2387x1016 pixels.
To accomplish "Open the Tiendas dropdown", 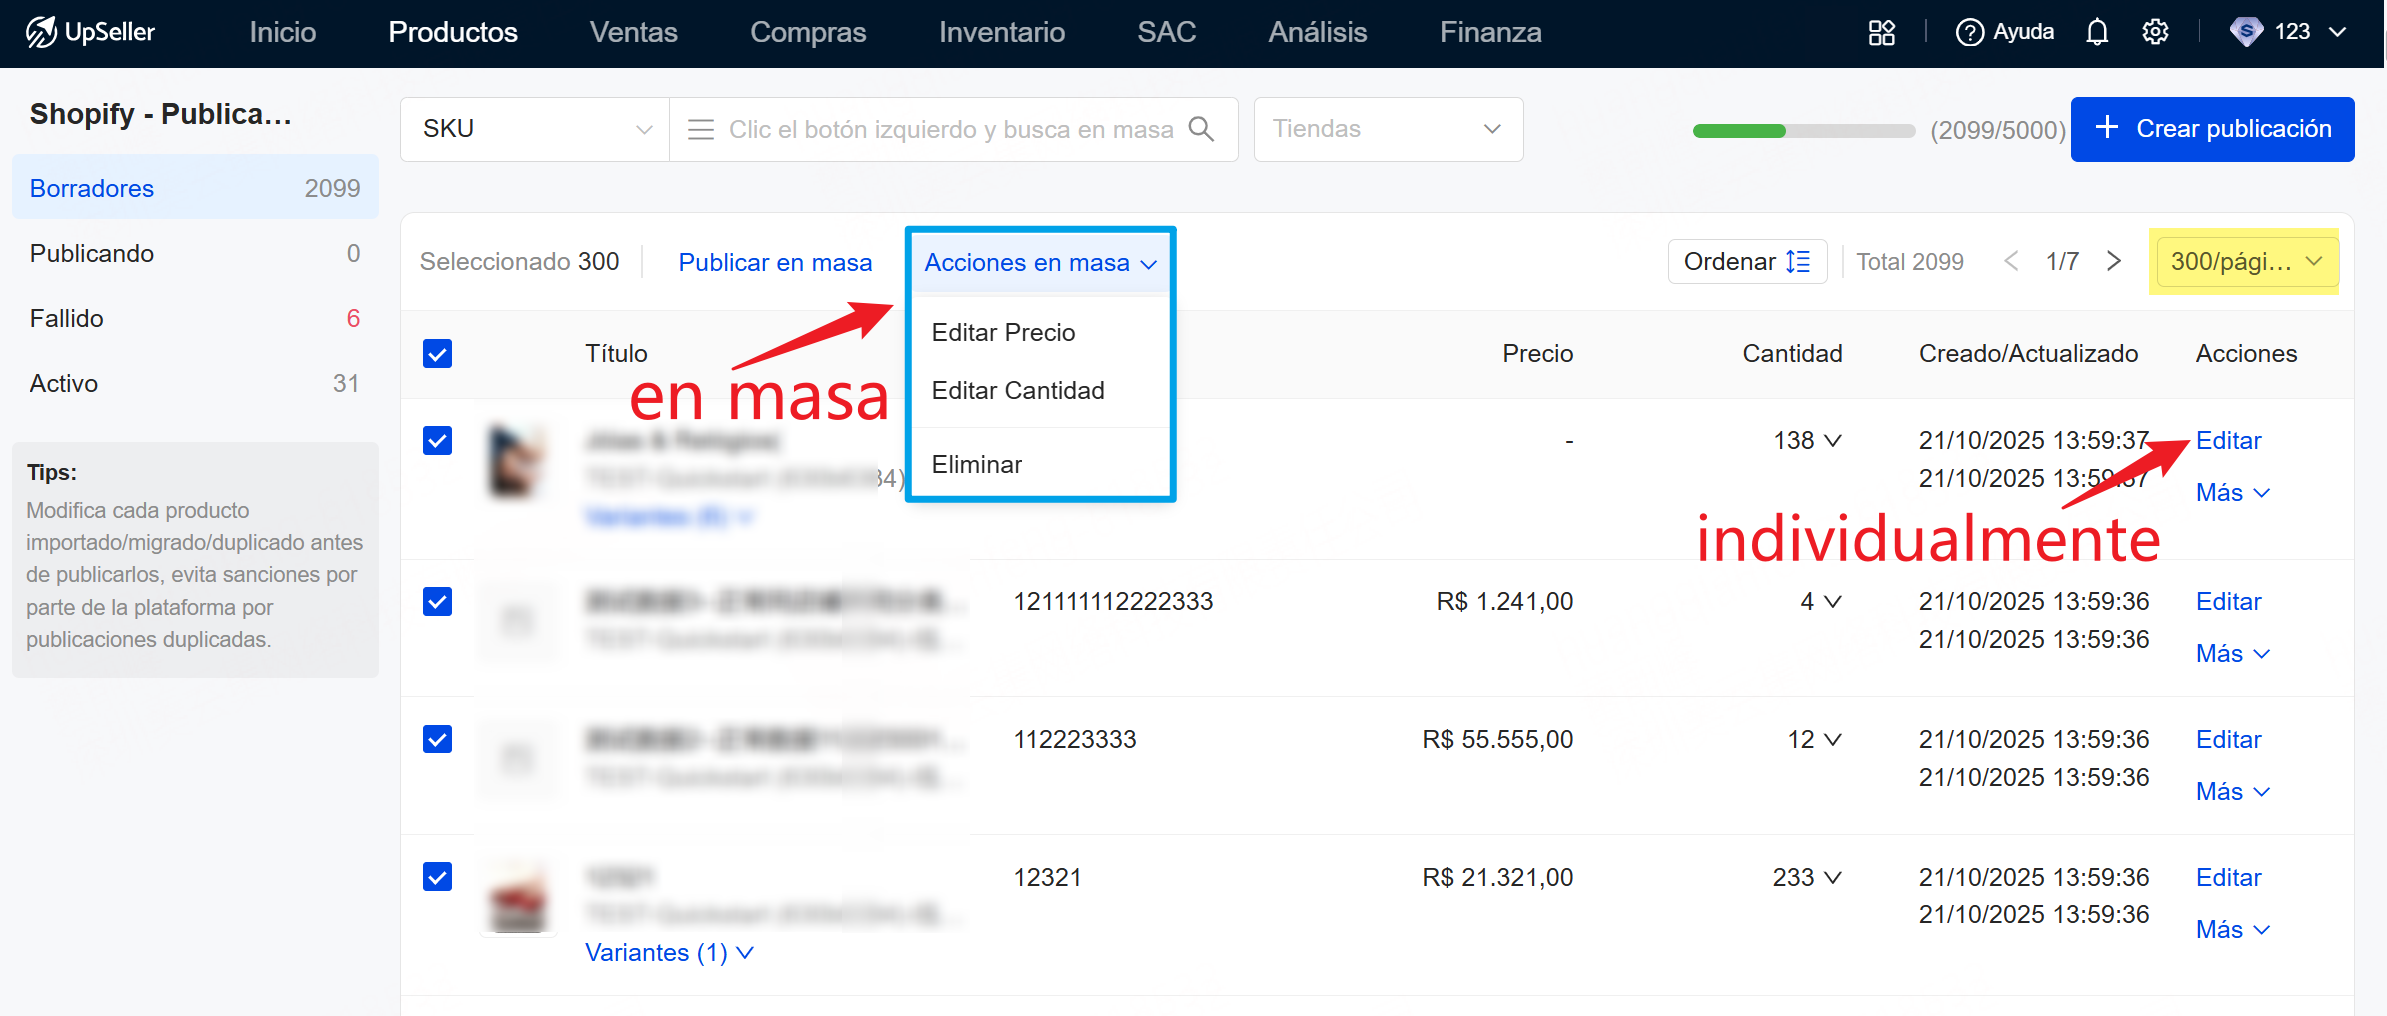I will click(x=1387, y=129).
